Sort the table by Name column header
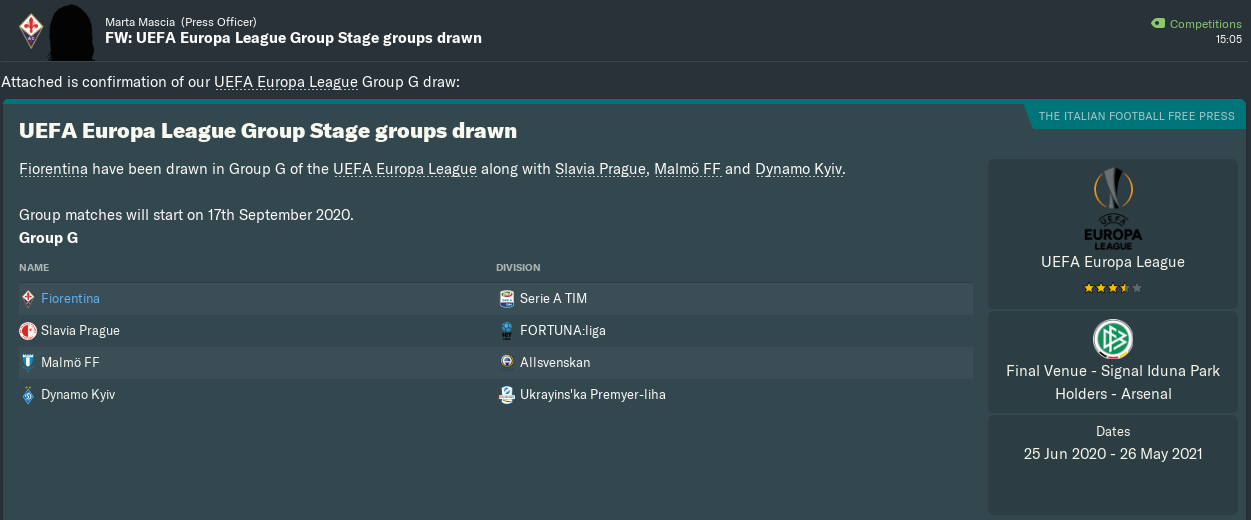This screenshot has width=1251, height=520. click(x=34, y=268)
